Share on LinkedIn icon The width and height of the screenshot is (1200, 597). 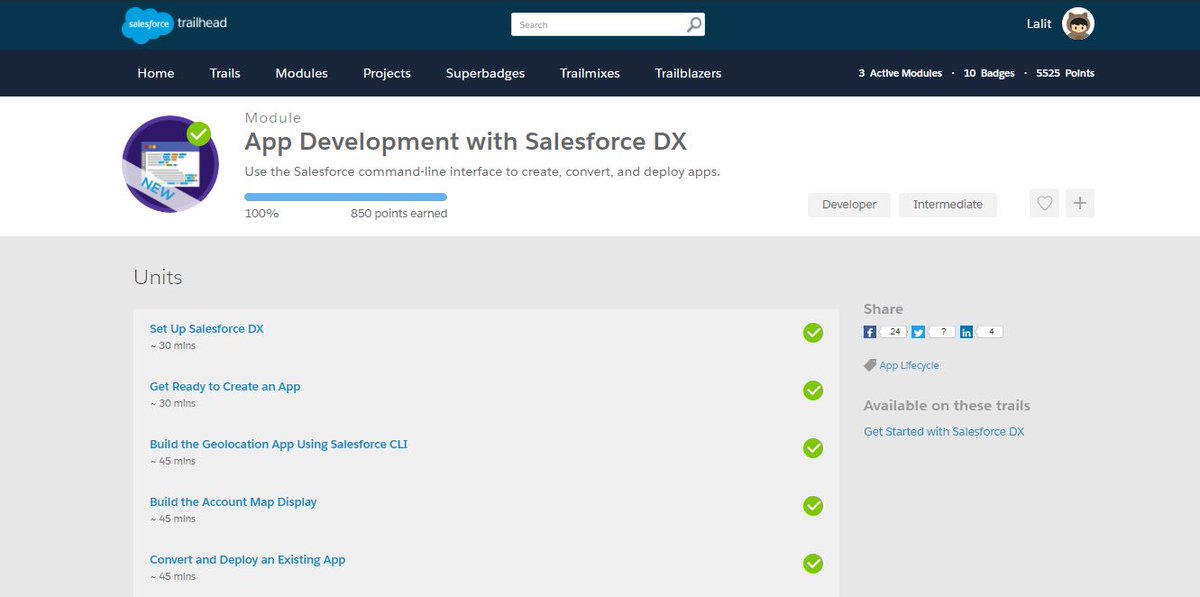click(x=966, y=332)
